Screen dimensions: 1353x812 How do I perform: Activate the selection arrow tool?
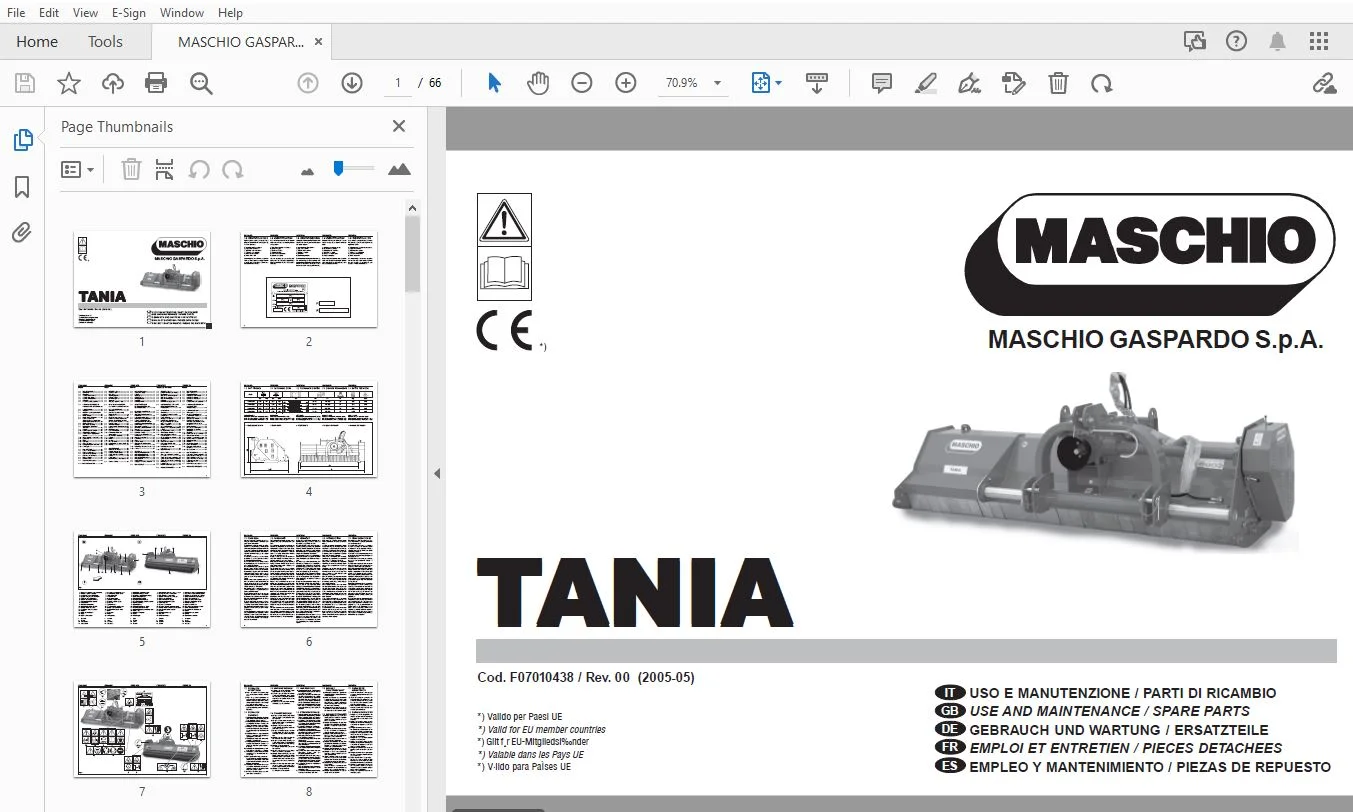[494, 83]
